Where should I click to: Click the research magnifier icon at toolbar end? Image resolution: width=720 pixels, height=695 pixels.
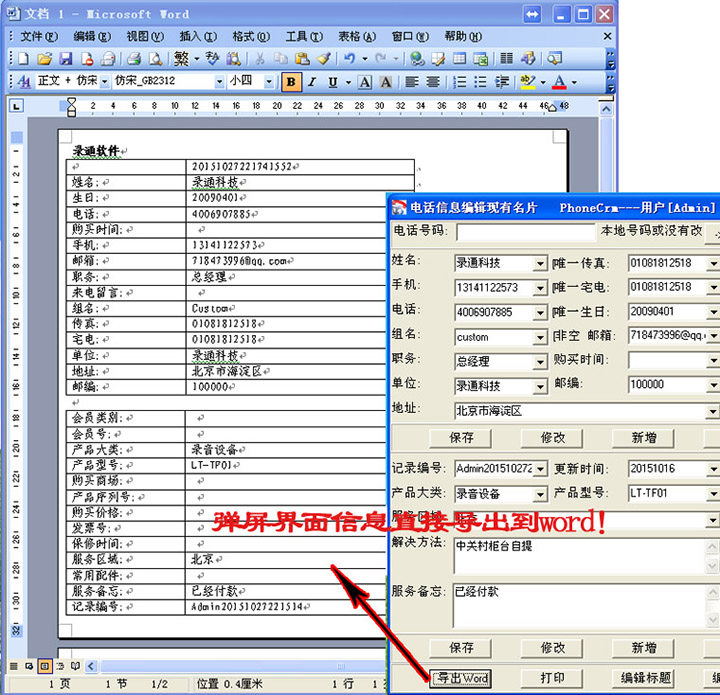pos(554,59)
